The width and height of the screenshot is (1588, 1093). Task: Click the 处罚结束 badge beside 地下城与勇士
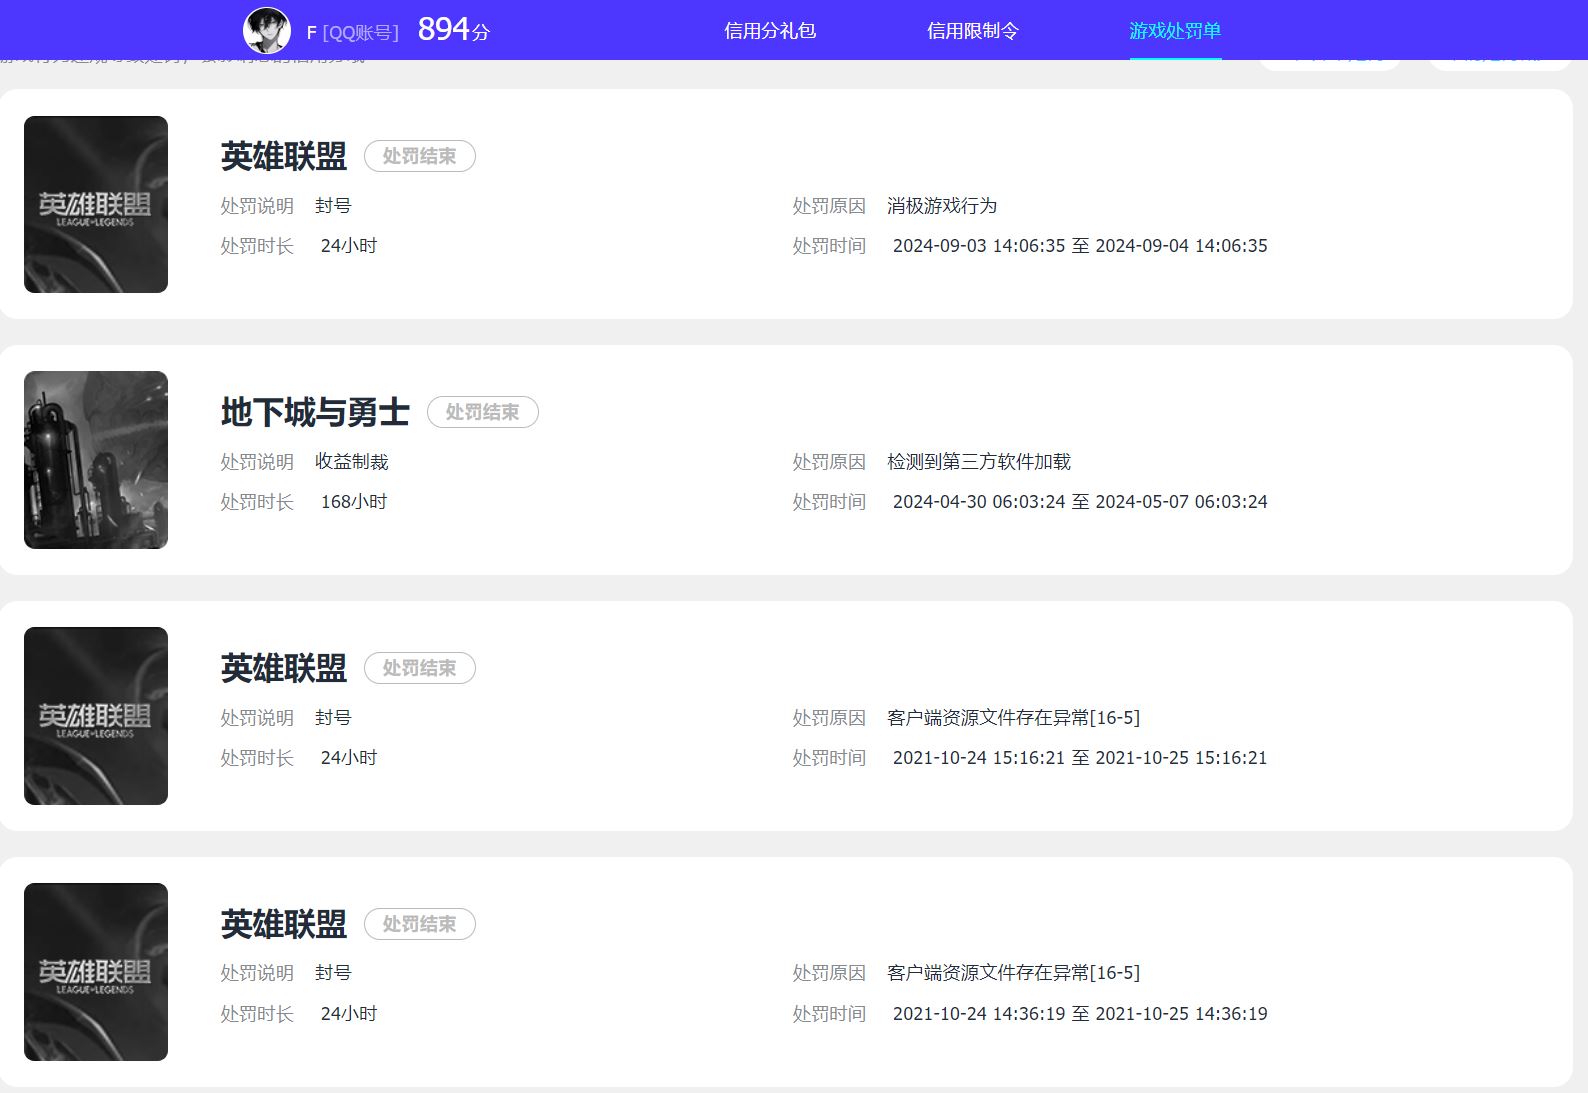(482, 412)
